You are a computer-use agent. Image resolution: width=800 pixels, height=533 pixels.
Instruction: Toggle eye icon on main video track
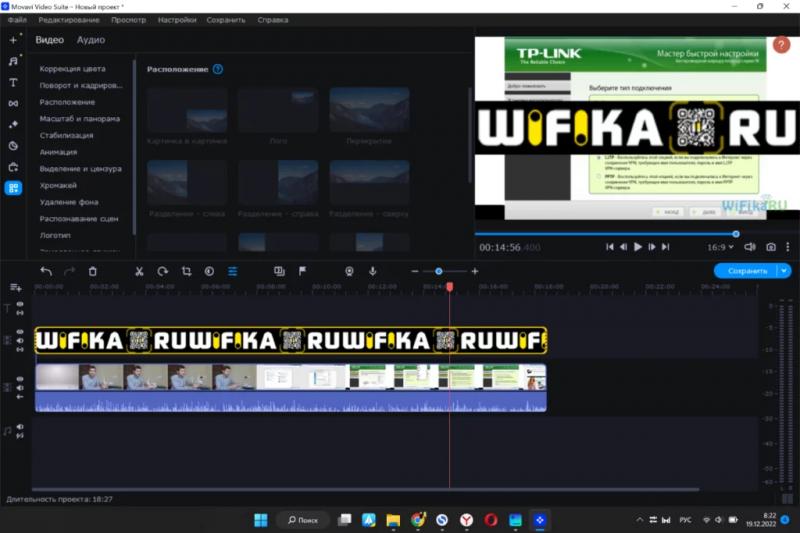coord(20,381)
